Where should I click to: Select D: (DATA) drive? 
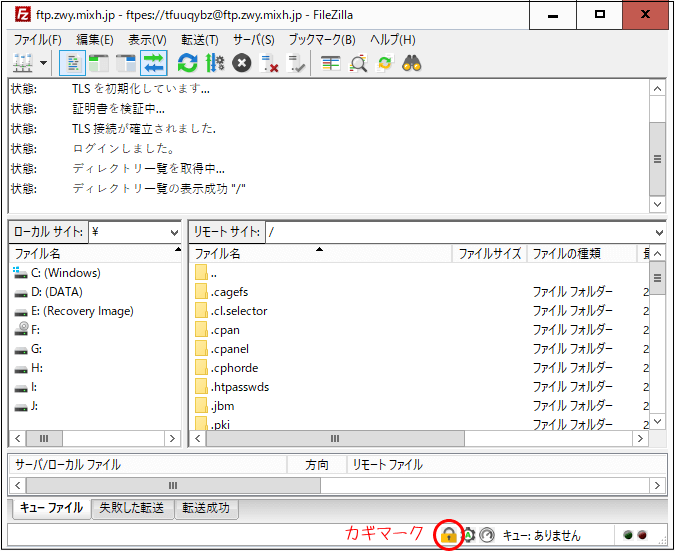(x=48, y=292)
